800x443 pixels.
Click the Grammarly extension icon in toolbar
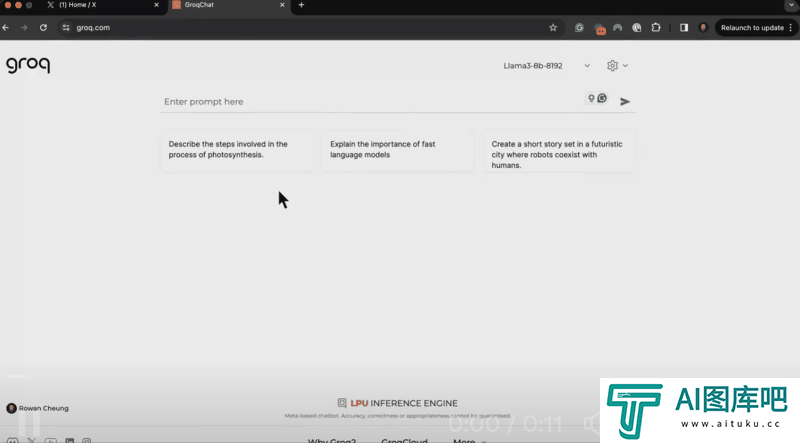click(x=579, y=28)
